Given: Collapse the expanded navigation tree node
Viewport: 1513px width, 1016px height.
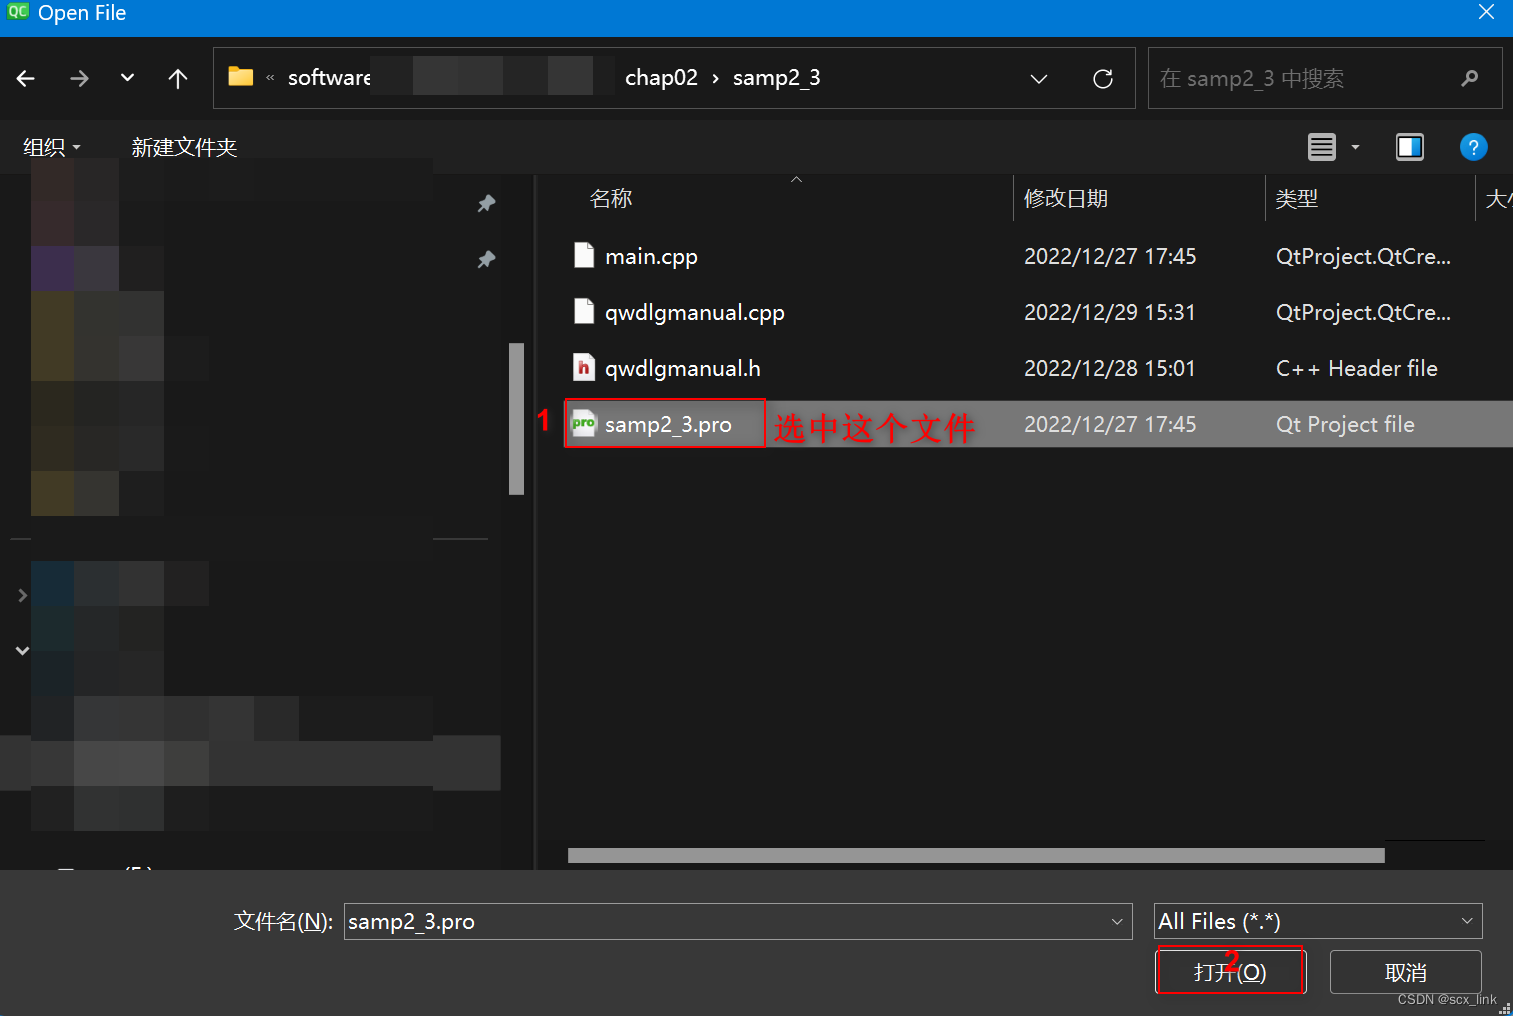Looking at the screenshot, I should pyautogui.click(x=22, y=651).
